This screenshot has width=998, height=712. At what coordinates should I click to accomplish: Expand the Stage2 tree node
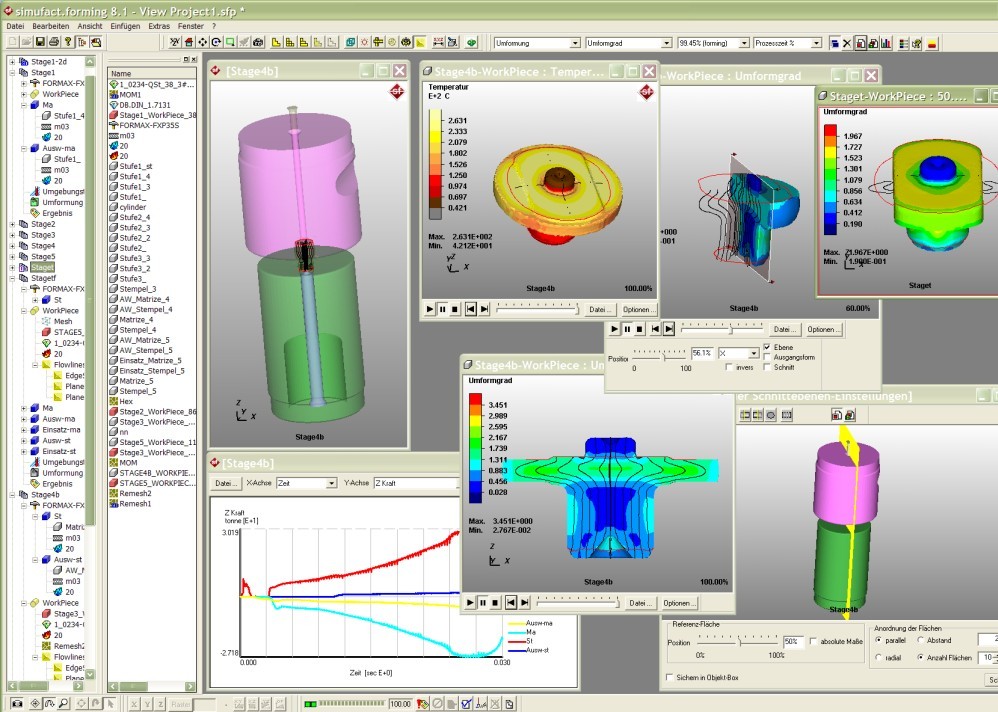click(x=12, y=224)
